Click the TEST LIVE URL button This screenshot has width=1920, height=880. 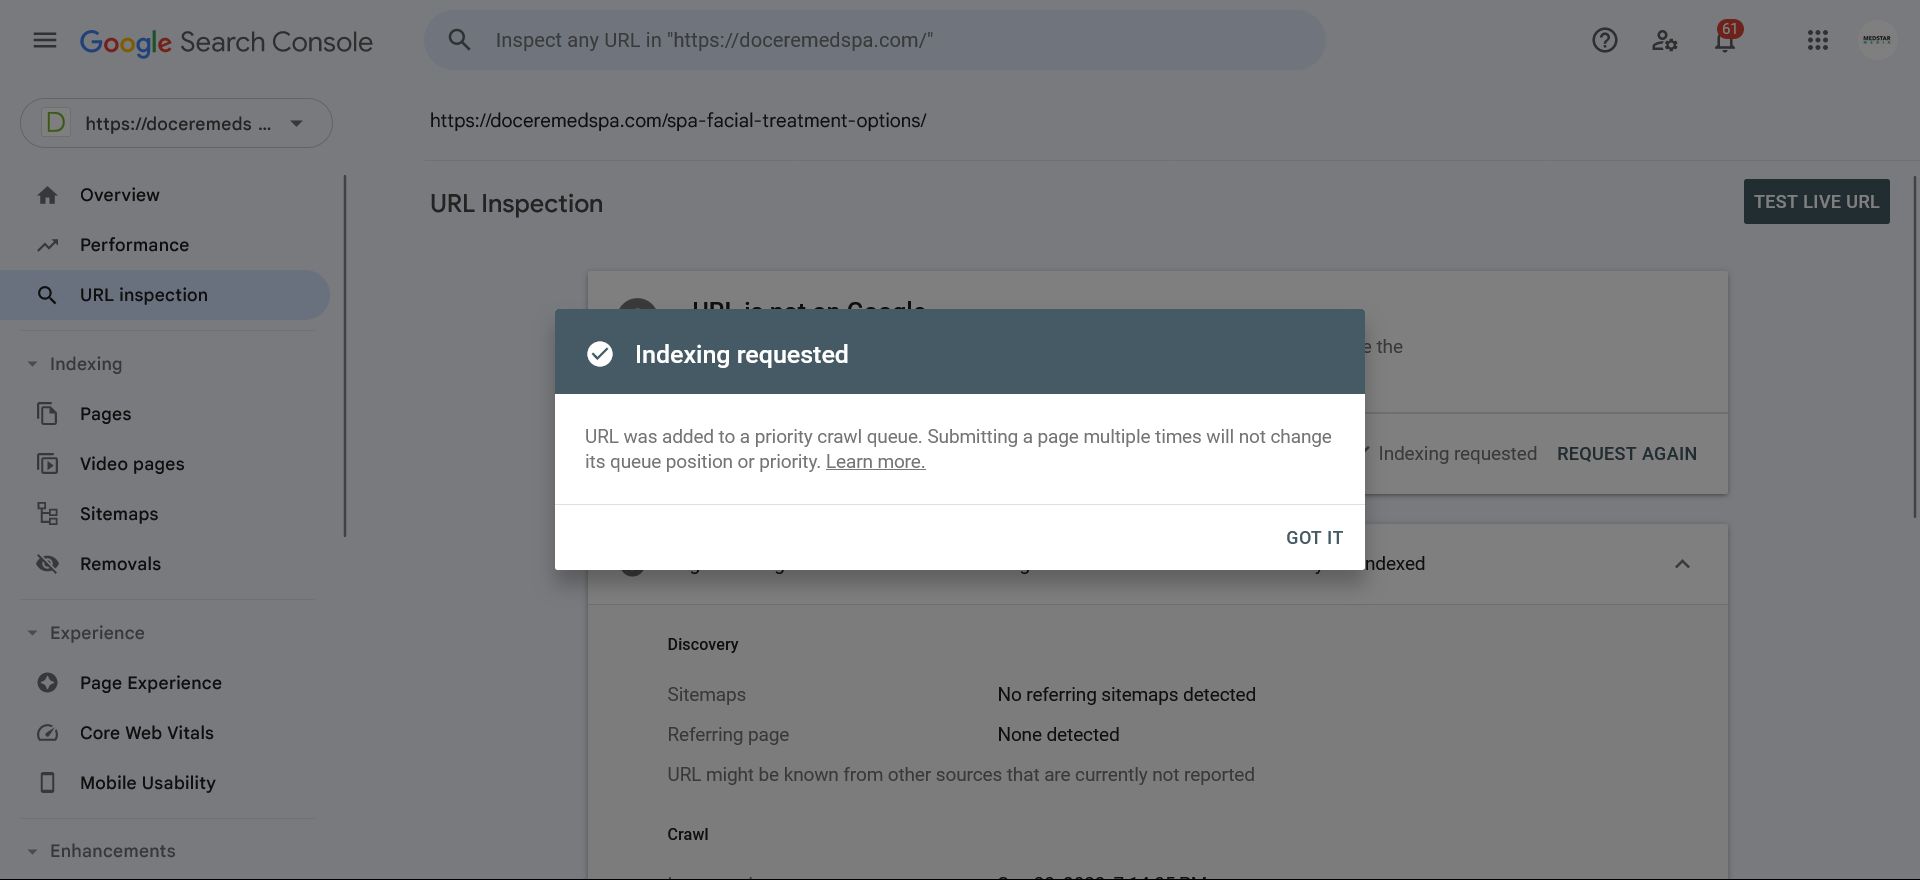(x=1816, y=202)
